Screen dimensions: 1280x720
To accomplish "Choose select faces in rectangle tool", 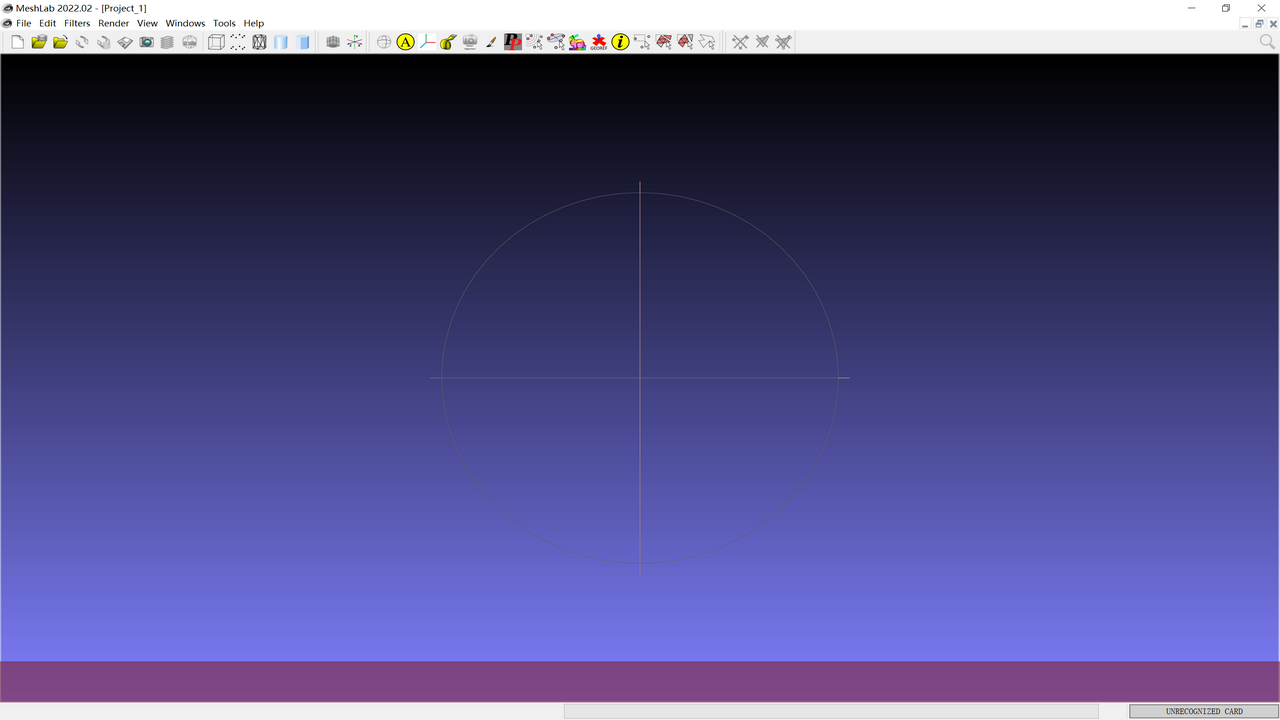I will (664, 42).
